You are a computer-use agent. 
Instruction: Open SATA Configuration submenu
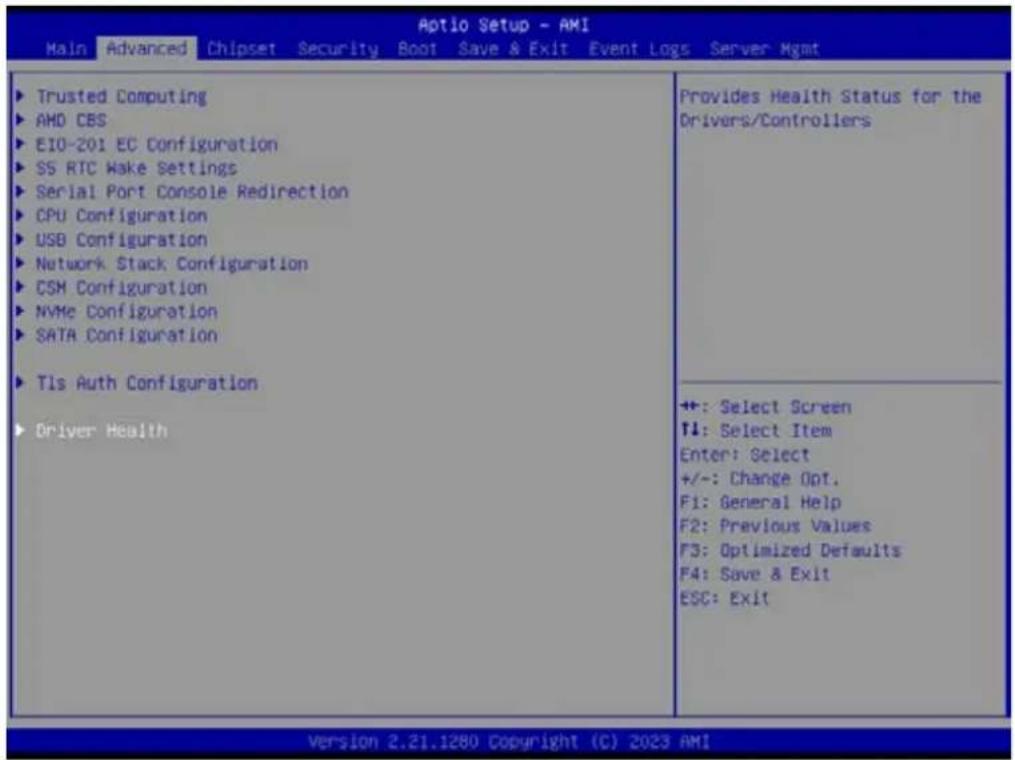pos(127,336)
